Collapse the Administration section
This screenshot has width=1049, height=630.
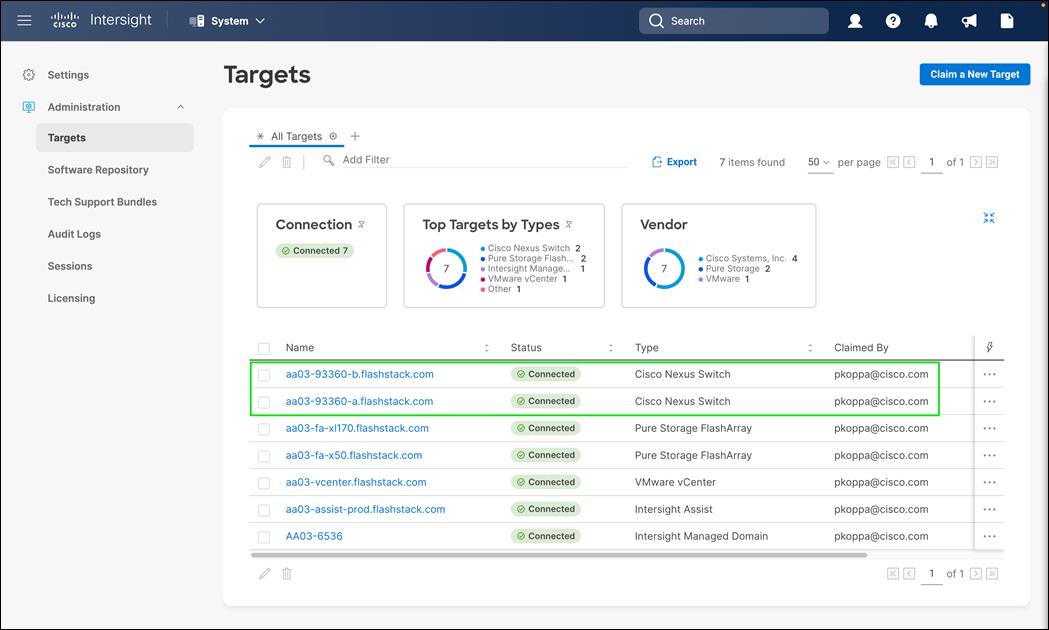click(181, 107)
